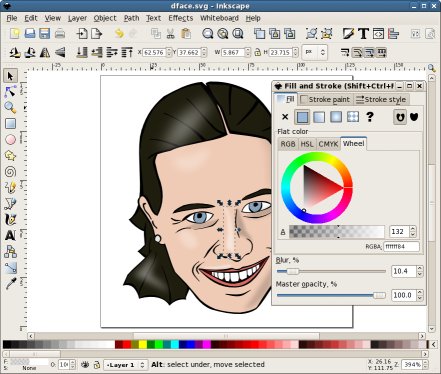Adjust the Blur 10.4 spinner arrows
The height and width of the screenshot is (374, 441).
pos(420,271)
